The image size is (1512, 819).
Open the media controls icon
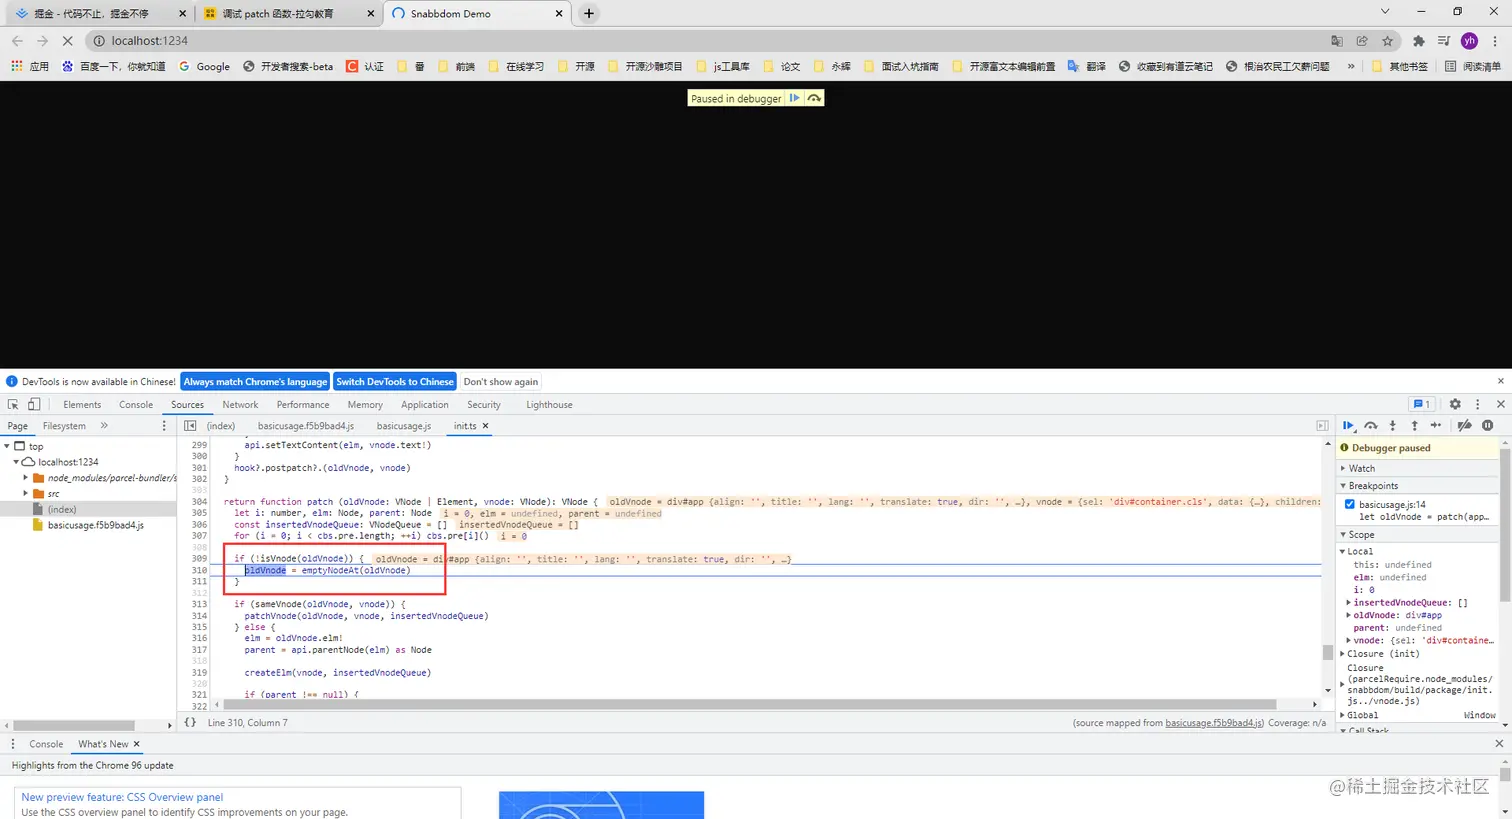point(1444,41)
